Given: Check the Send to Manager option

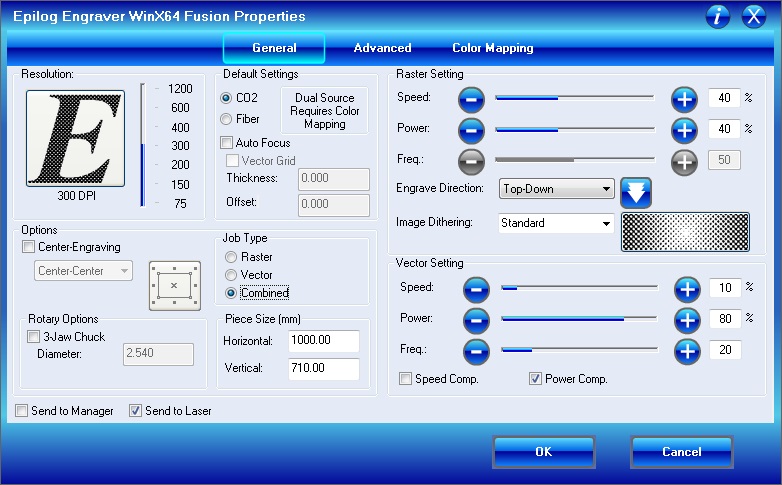Looking at the screenshot, I should [x=21, y=411].
